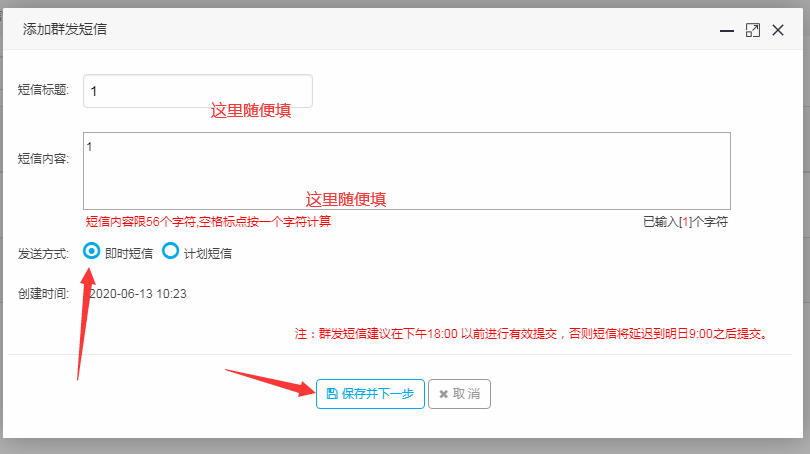Click the 短信标题 field label
Screen dimensions: 810x454
tap(43, 90)
